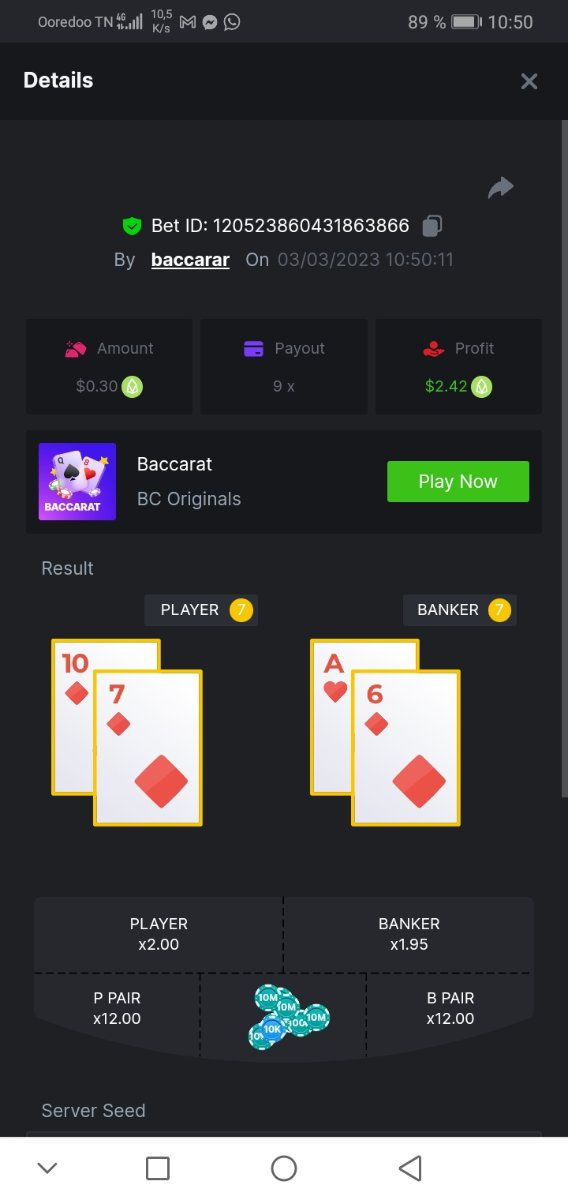The image size is (568, 1200).
Task: Click the stacked chips in tie area
Action: pyautogui.click(x=288, y=1016)
